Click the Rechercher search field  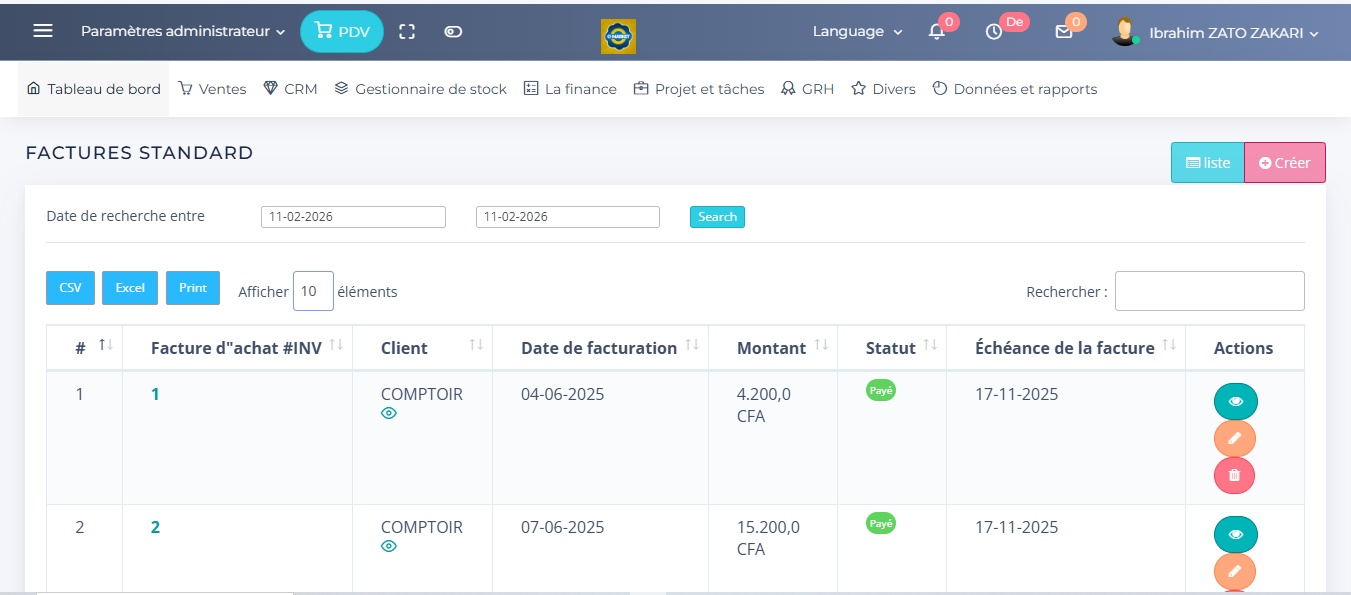tap(1209, 291)
